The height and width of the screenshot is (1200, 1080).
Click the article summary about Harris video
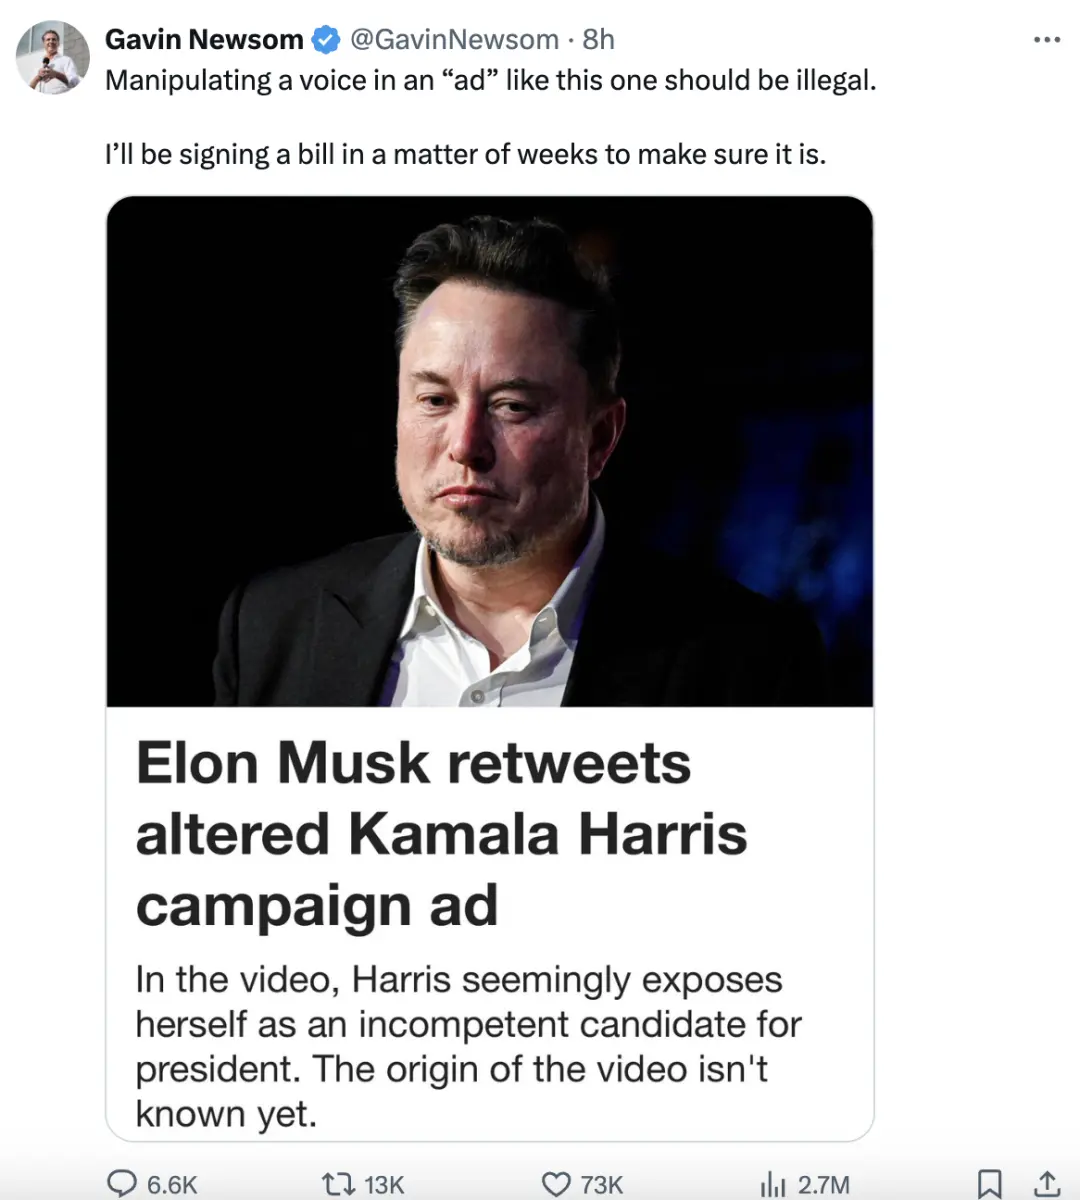[x=468, y=1046]
